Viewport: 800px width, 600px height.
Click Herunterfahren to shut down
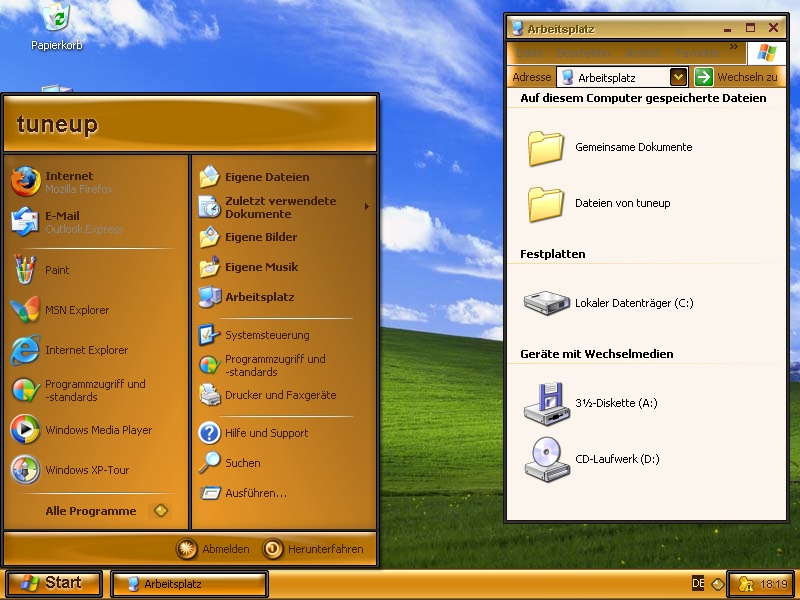(313, 549)
